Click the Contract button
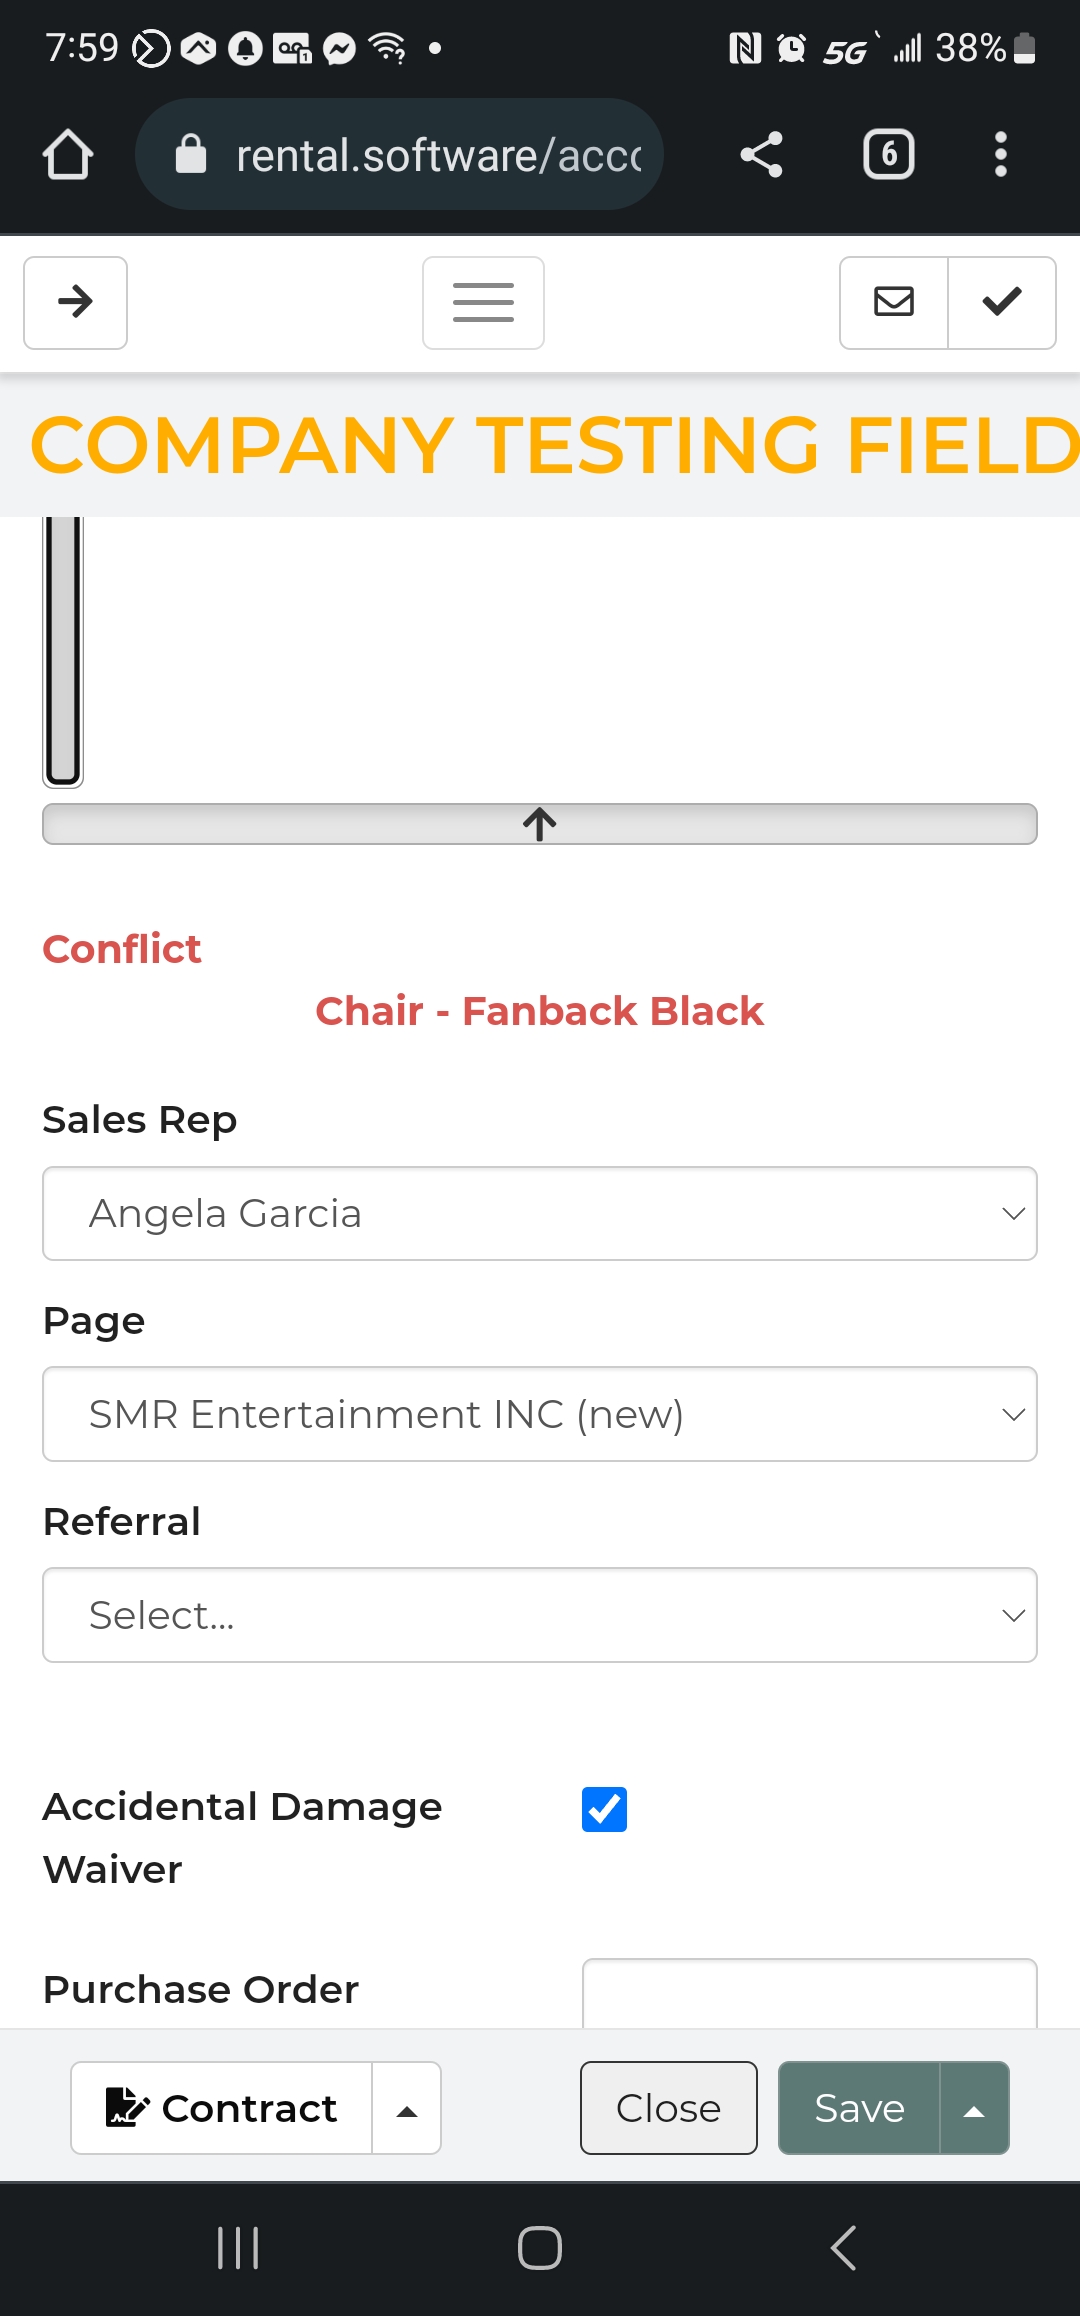Image resolution: width=1080 pixels, height=2316 pixels. click(x=222, y=2108)
